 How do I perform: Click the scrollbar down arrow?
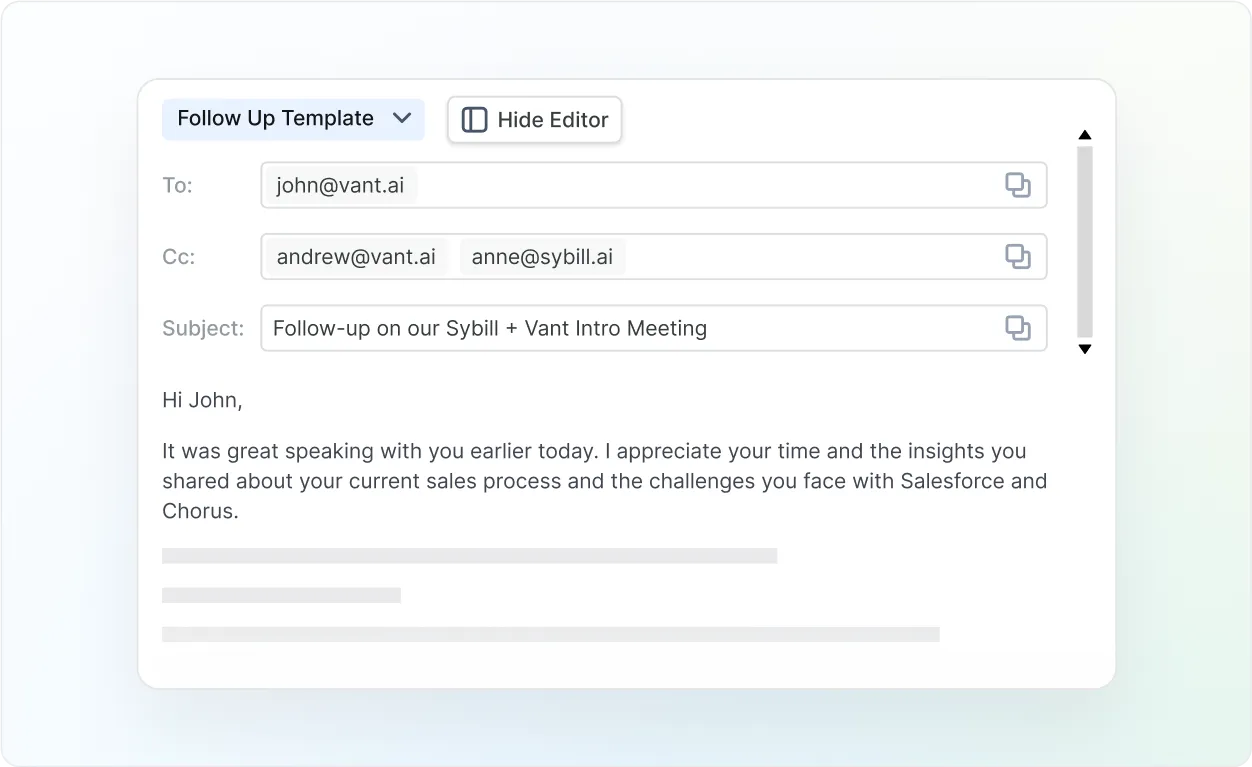[1085, 349]
